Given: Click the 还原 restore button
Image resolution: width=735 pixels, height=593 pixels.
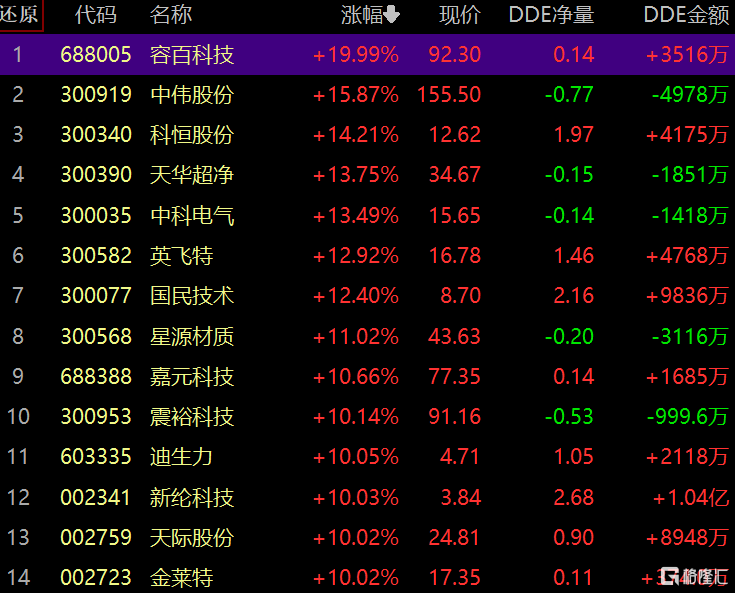Looking at the screenshot, I should (x=21, y=15).
